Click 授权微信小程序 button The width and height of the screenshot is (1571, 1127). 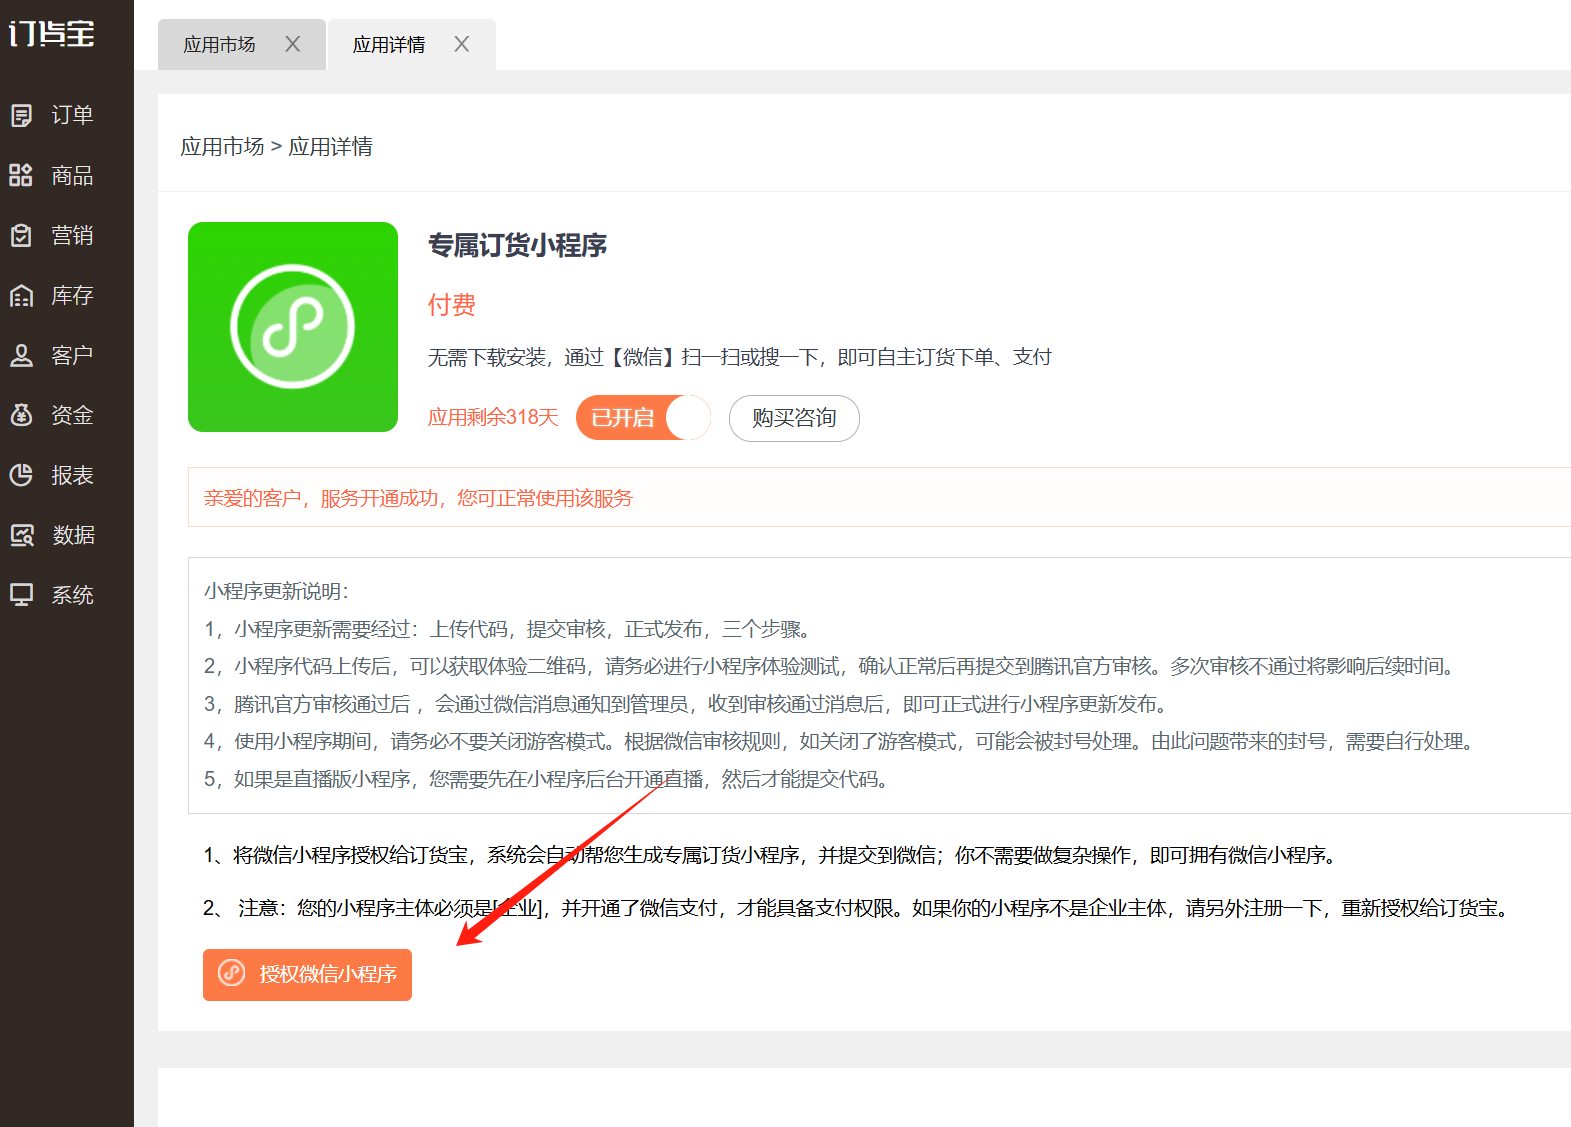coord(307,975)
